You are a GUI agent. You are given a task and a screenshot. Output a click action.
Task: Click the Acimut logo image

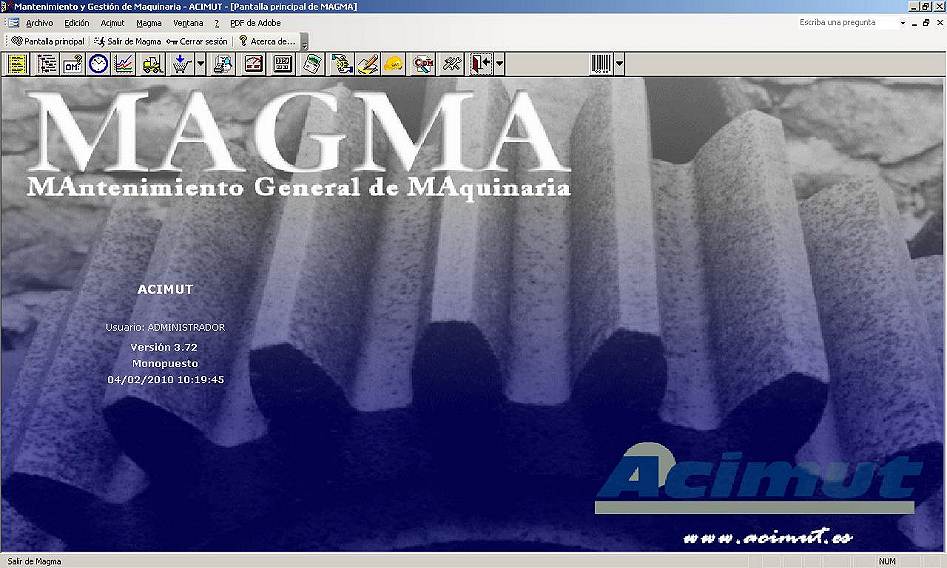pyautogui.click(x=756, y=479)
